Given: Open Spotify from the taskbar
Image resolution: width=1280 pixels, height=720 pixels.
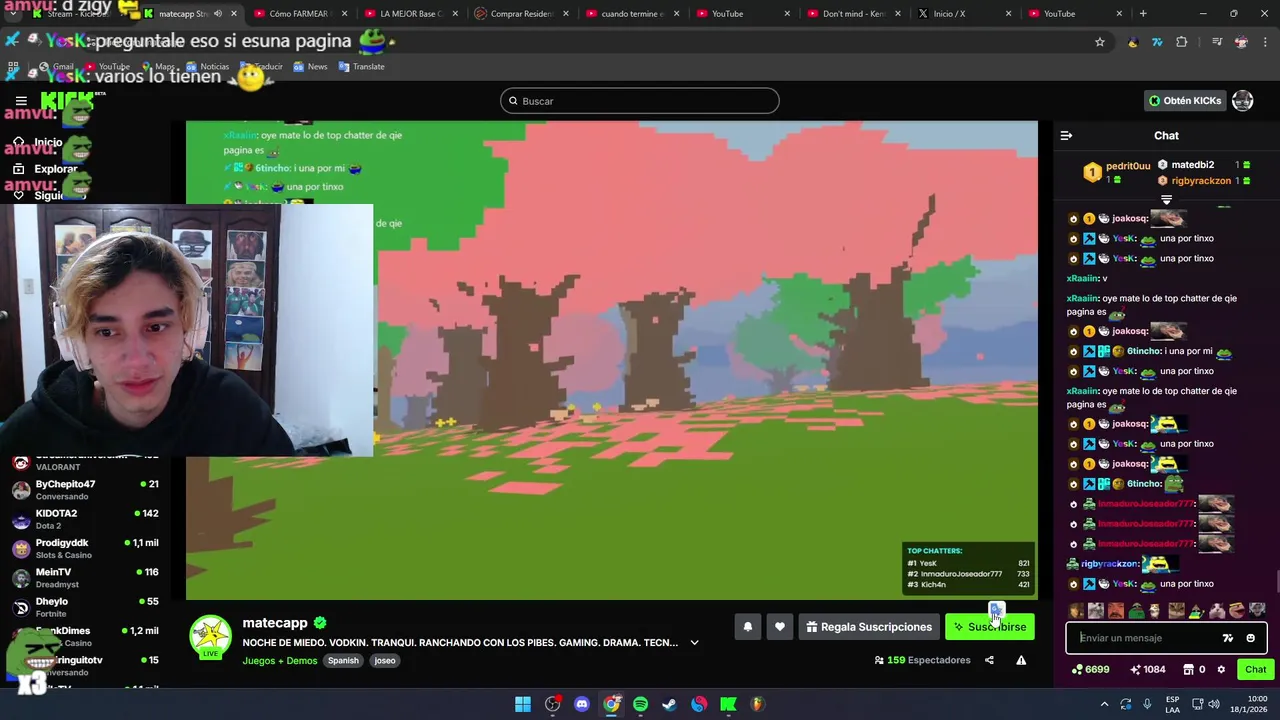Looking at the screenshot, I should click(640, 704).
